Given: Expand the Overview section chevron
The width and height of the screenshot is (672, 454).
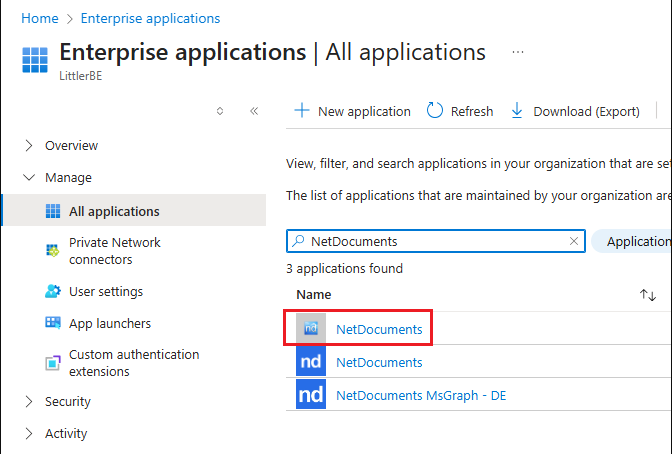Looking at the screenshot, I should [29, 146].
